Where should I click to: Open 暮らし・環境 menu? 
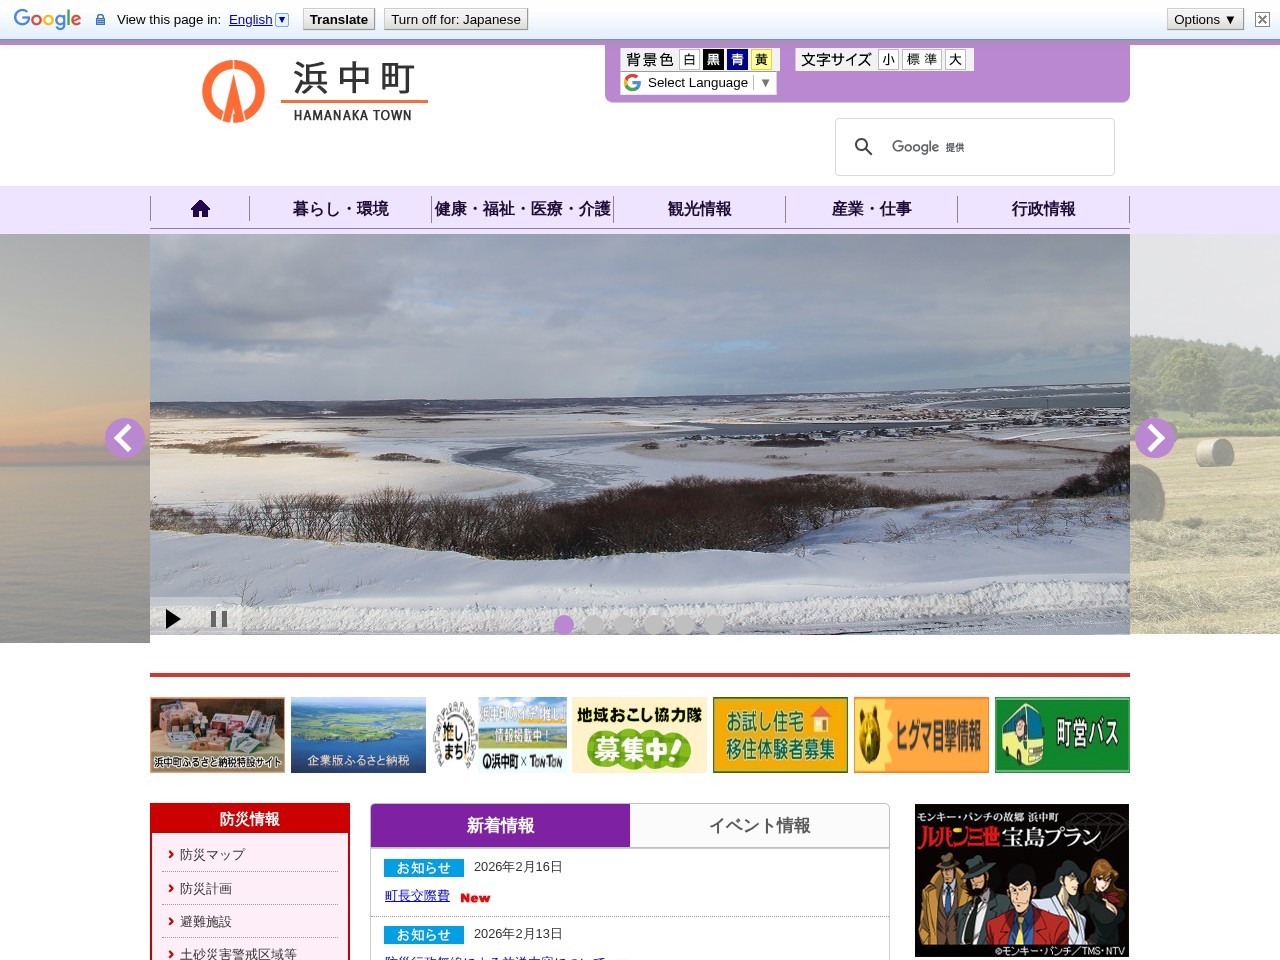[x=341, y=209]
